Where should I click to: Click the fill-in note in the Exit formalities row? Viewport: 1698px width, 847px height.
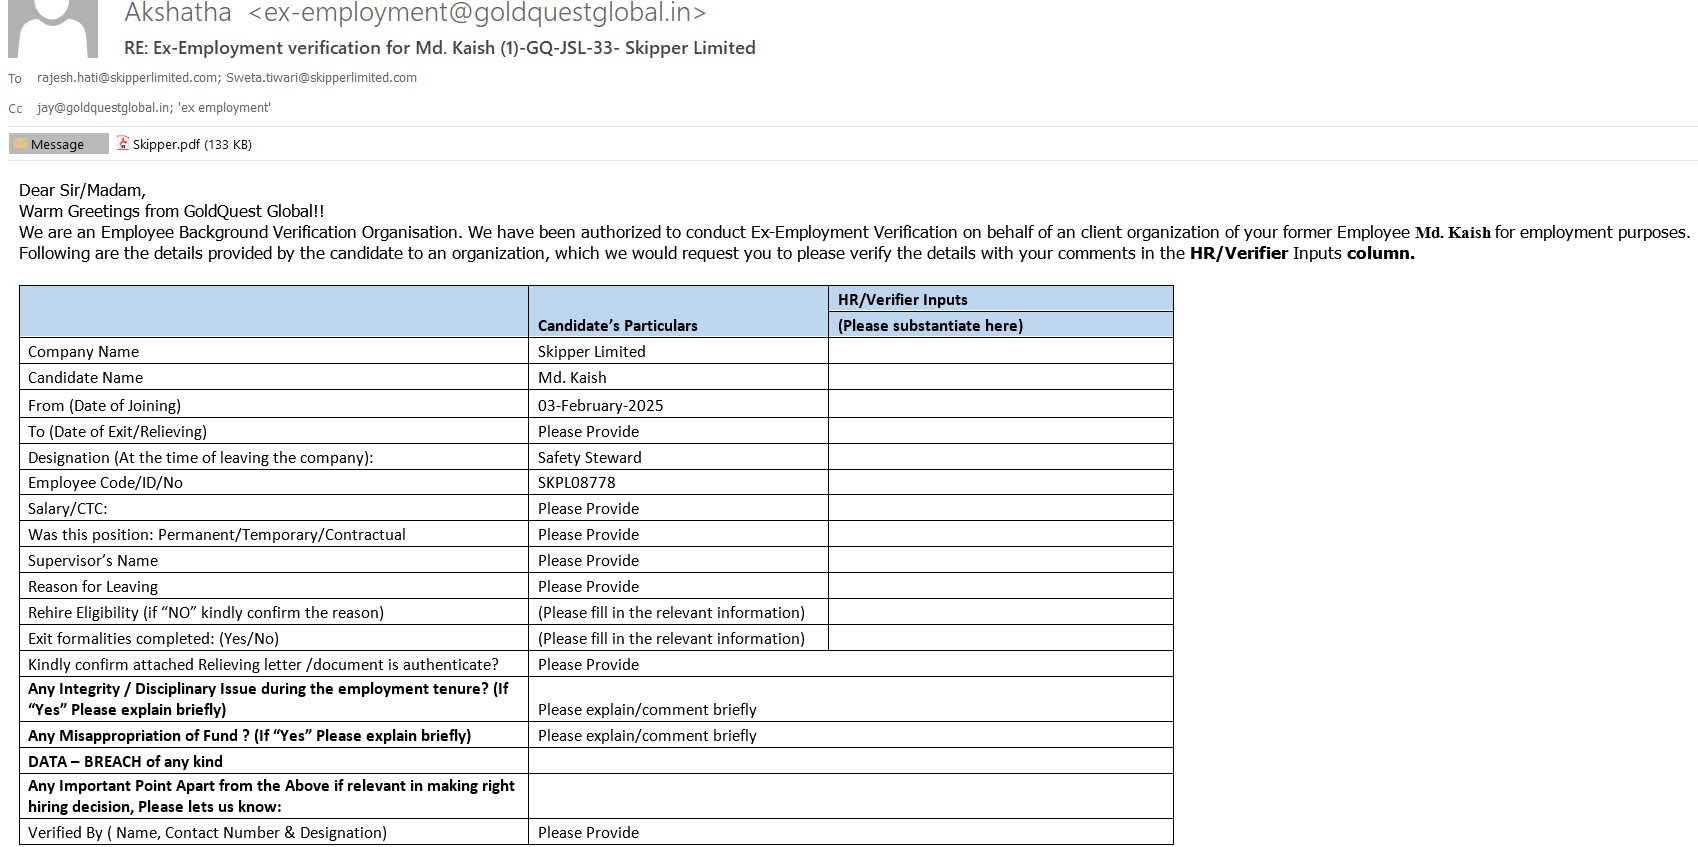coord(671,638)
